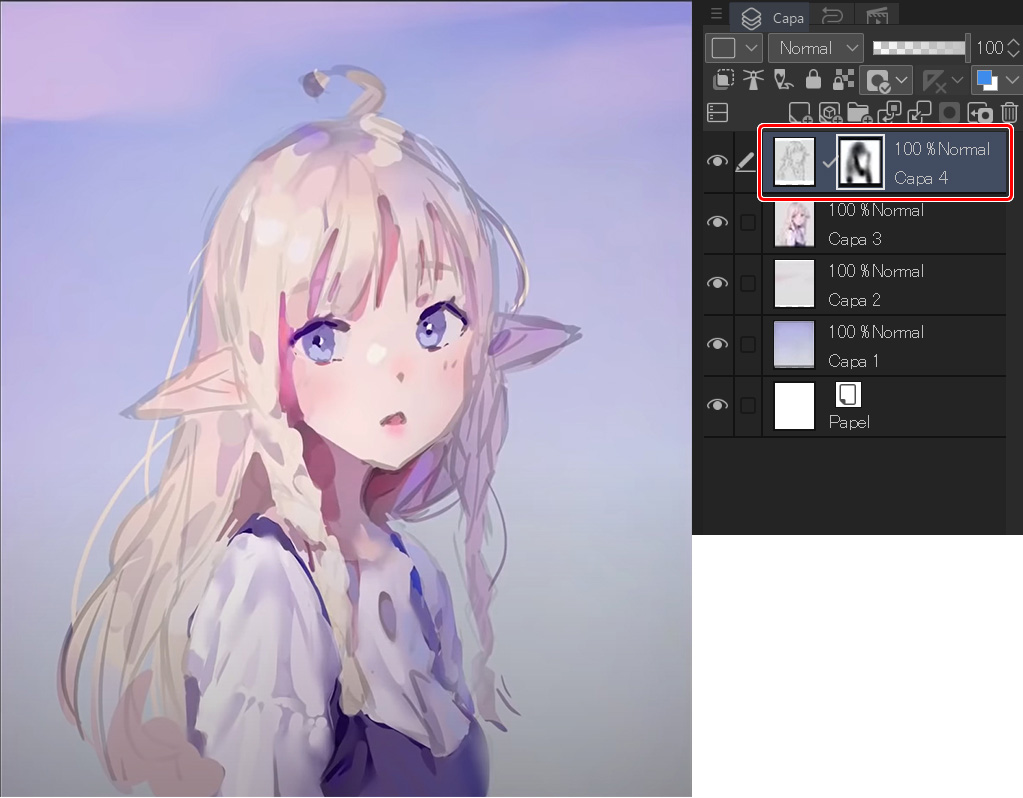Click the Lock Layer padlock icon
The image size is (1023, 798).
point(813,80)
